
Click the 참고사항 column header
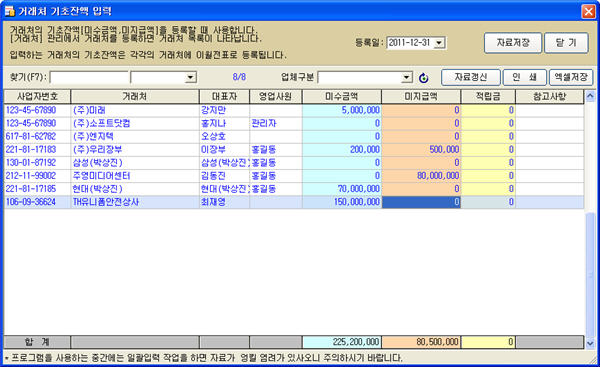point(549,96)
